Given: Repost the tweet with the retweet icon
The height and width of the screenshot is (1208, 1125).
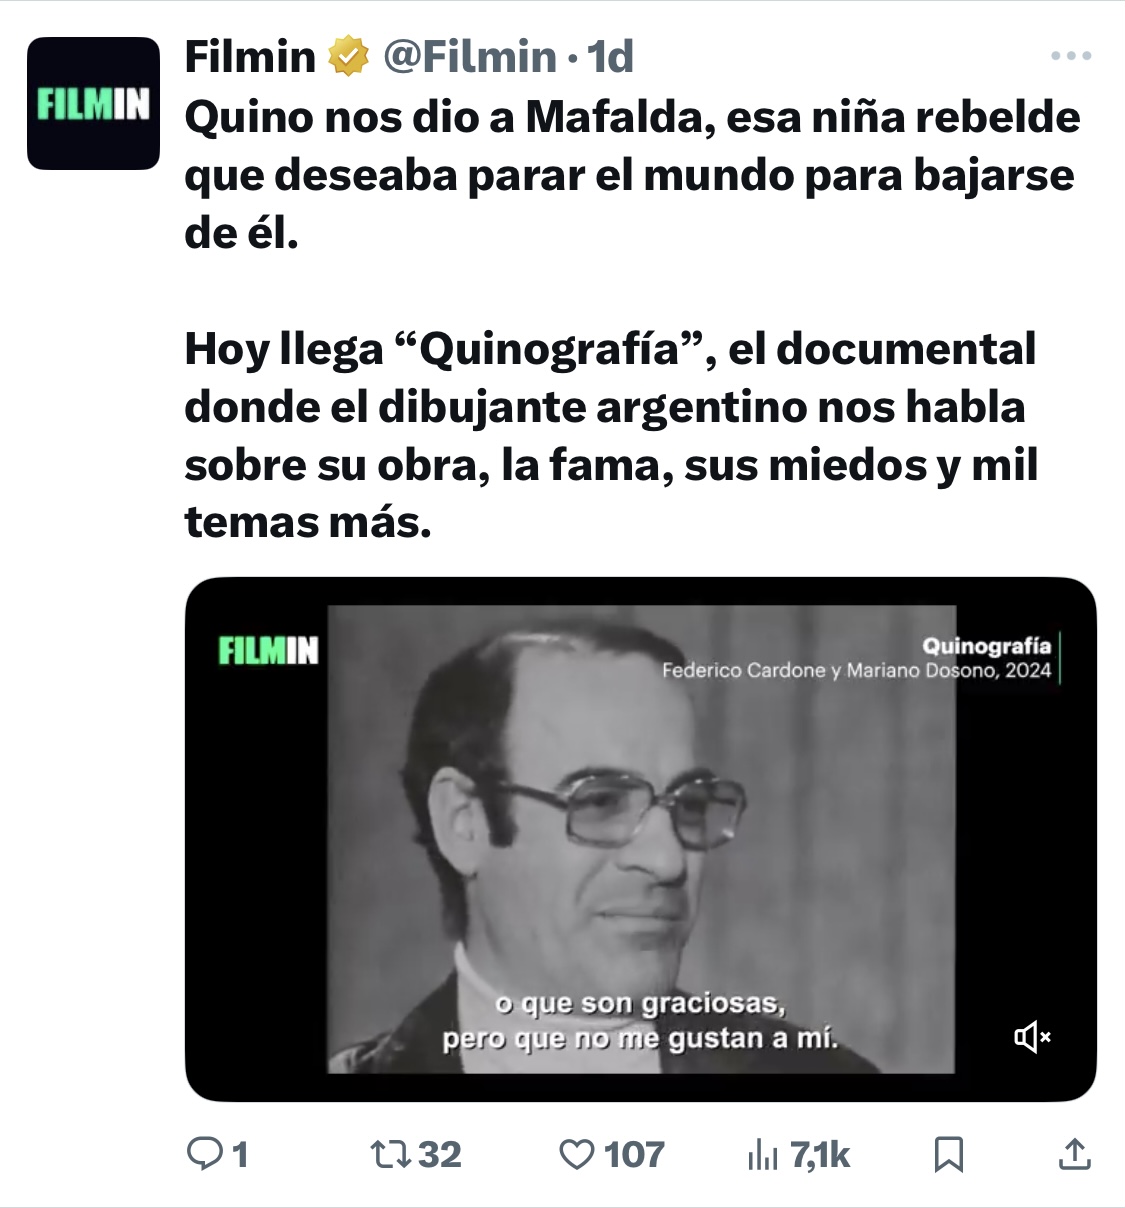Looking at the screenshot, I should [391, 1155].
